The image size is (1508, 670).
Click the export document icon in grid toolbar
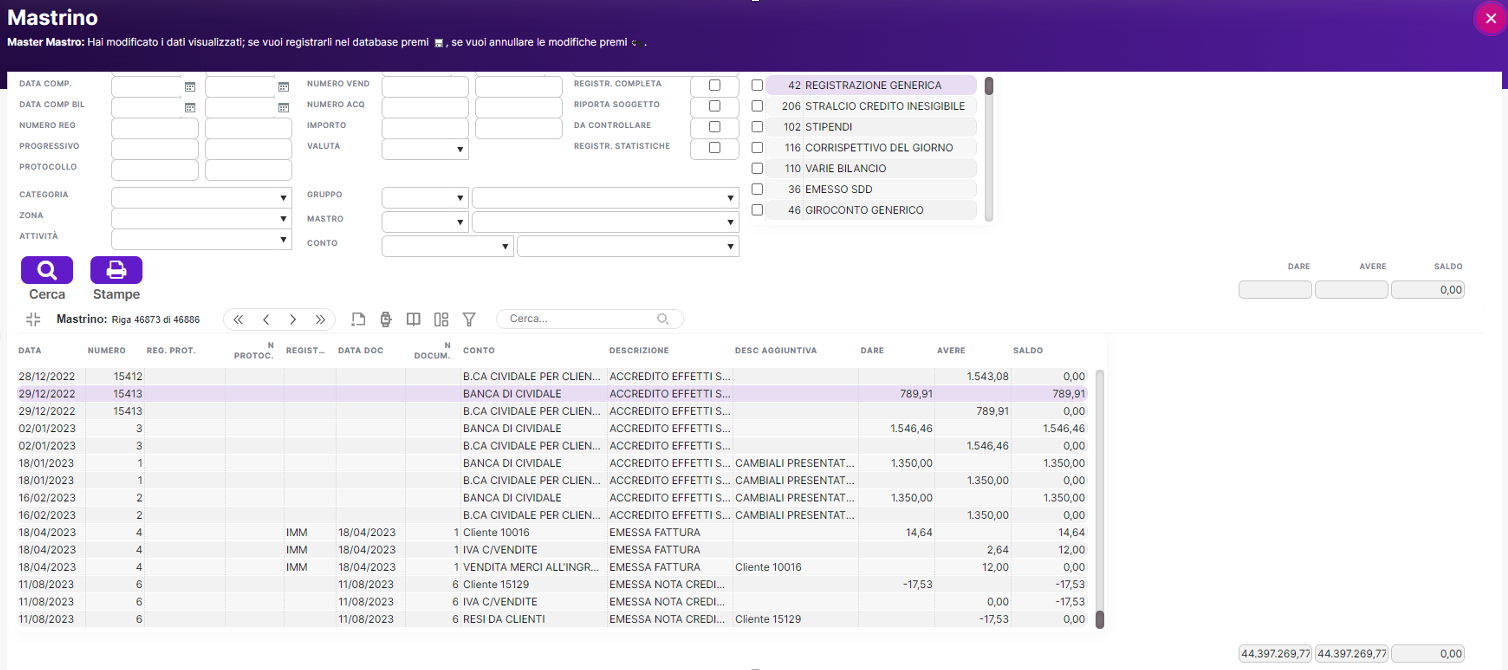click(359, 319)
